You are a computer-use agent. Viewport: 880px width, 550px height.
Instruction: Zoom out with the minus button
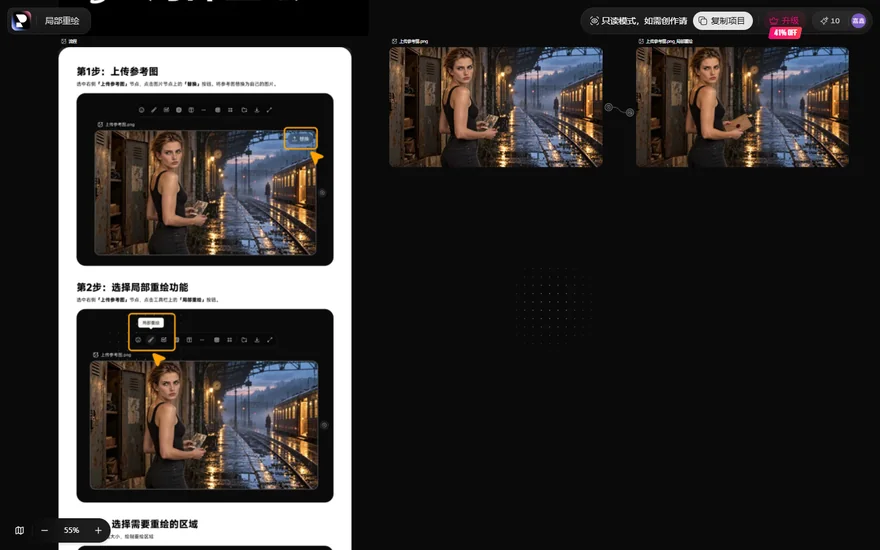pos(44,530)
